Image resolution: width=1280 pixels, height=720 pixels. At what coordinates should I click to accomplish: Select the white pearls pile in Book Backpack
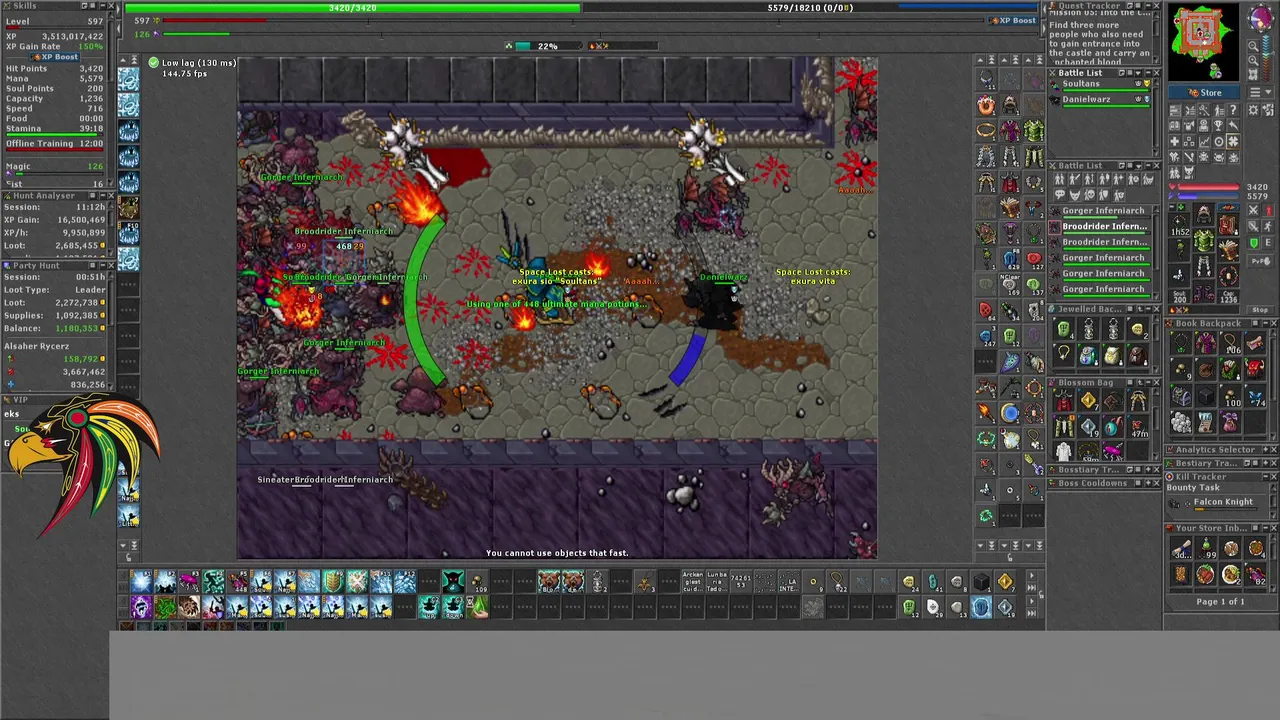(x=1181, y=421)
